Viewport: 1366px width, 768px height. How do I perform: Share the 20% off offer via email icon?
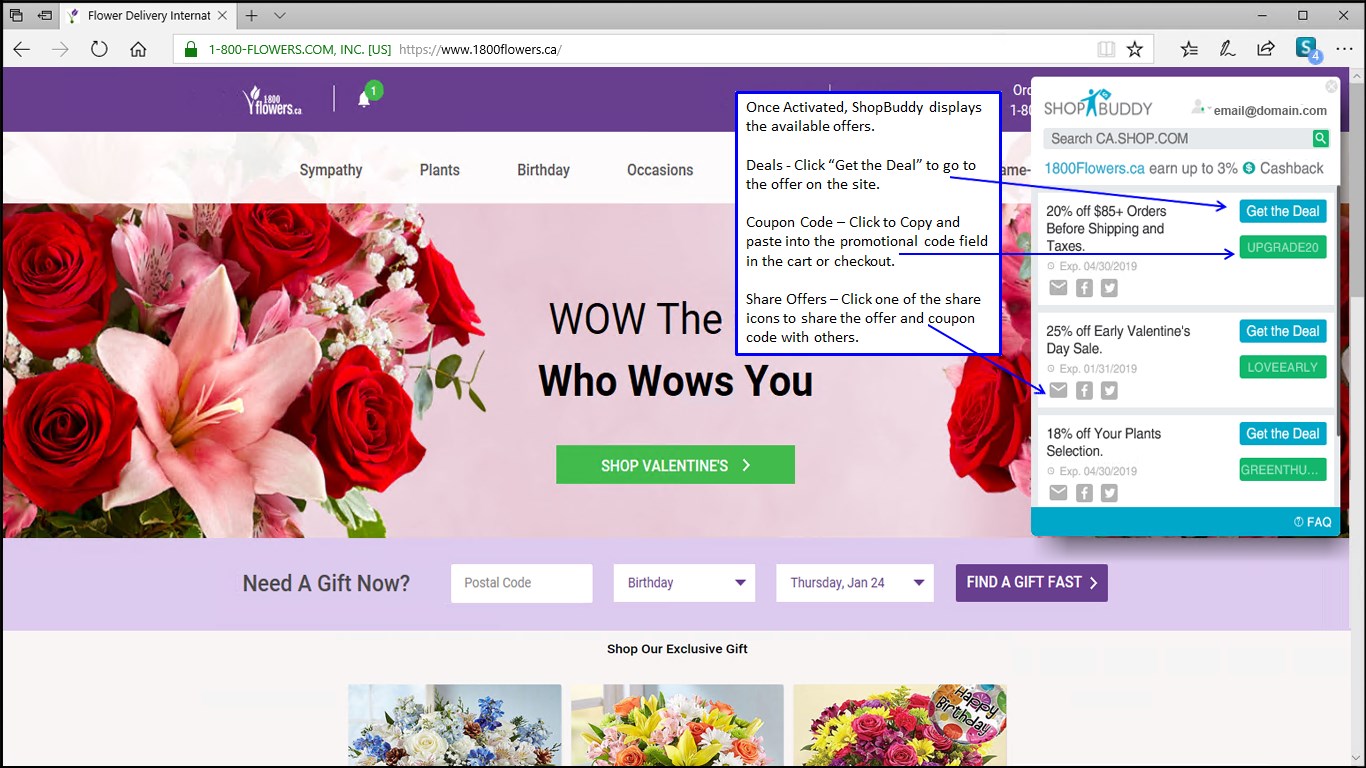pyautogui.click(x=1058, y=288)
